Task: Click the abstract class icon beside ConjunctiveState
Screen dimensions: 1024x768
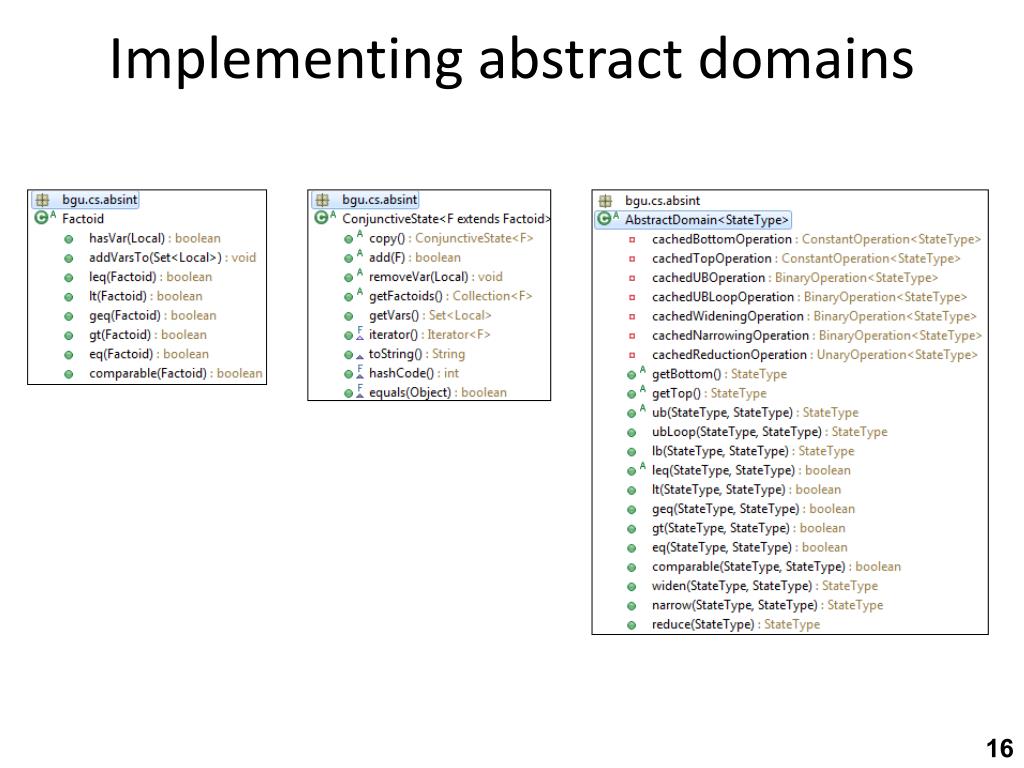Action: point(324,218)
